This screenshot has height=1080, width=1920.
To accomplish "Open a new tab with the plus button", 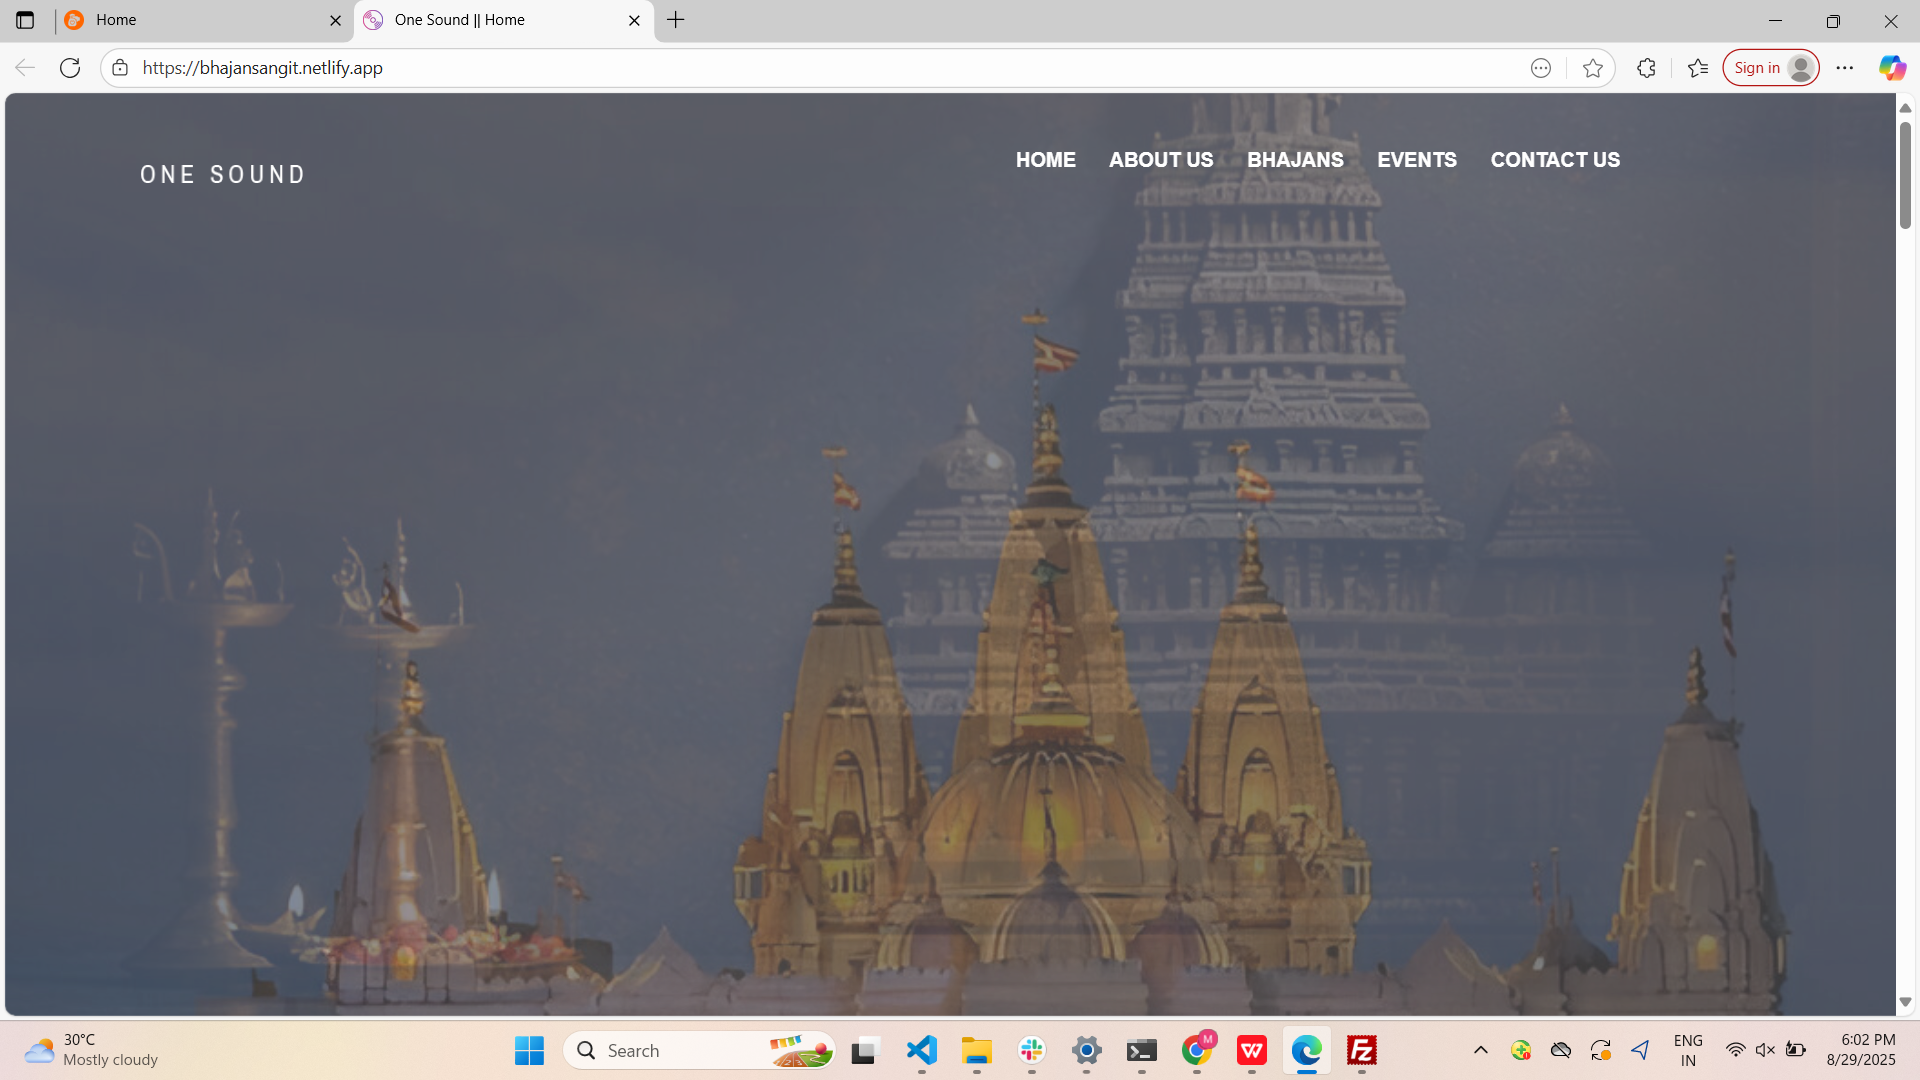I will click(x=676, y=20).
